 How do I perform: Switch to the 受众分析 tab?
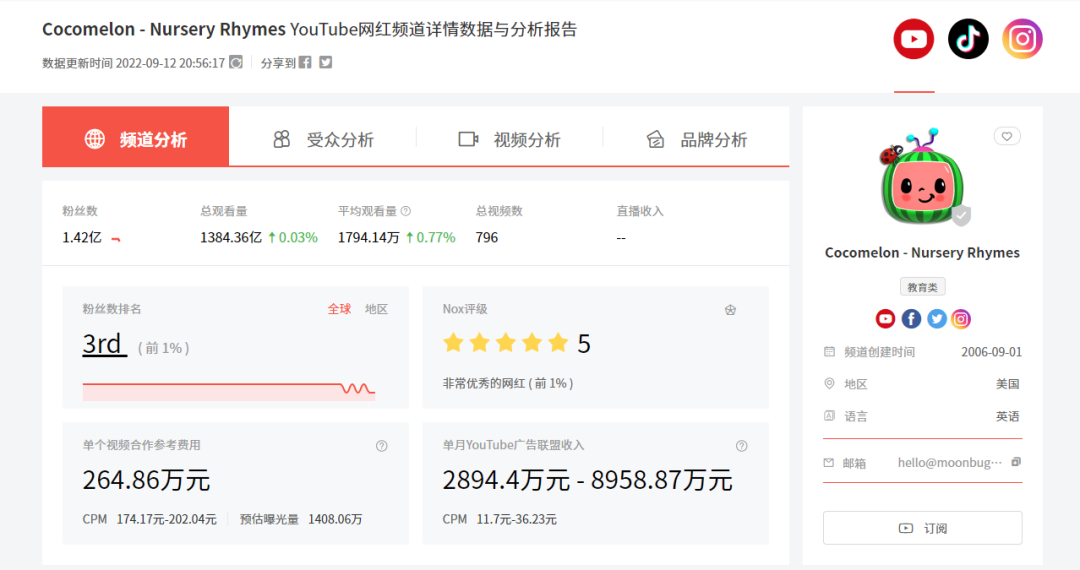(x=323, y=139)
